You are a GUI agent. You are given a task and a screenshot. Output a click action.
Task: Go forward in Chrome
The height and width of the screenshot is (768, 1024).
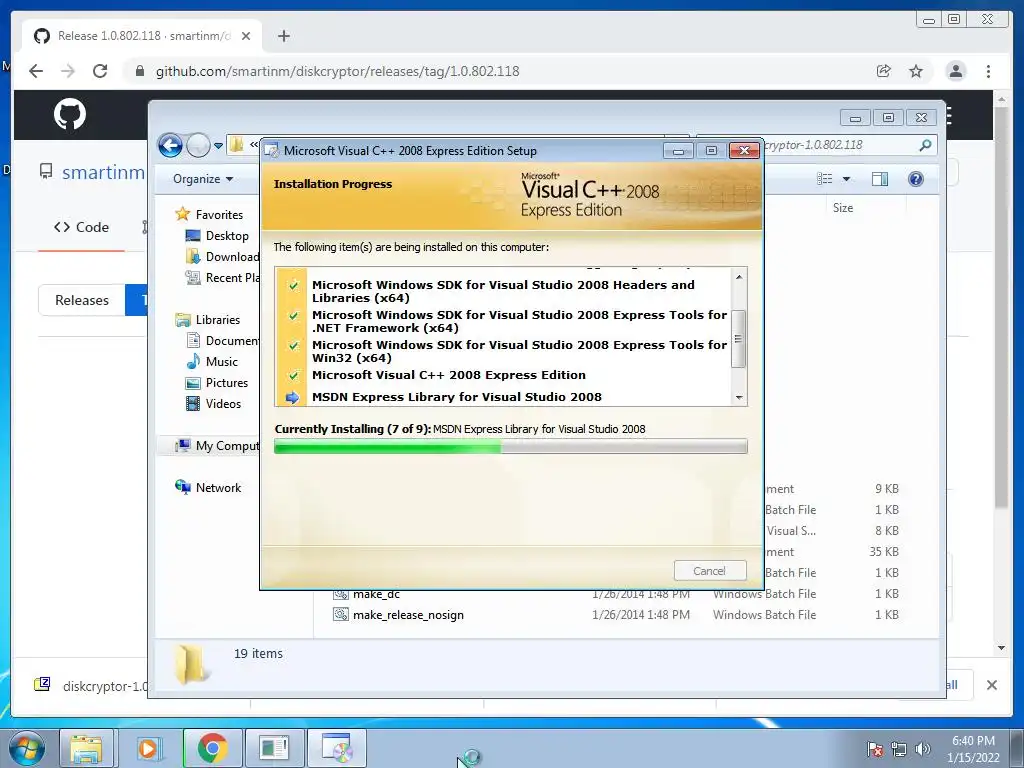click(68, 71)
